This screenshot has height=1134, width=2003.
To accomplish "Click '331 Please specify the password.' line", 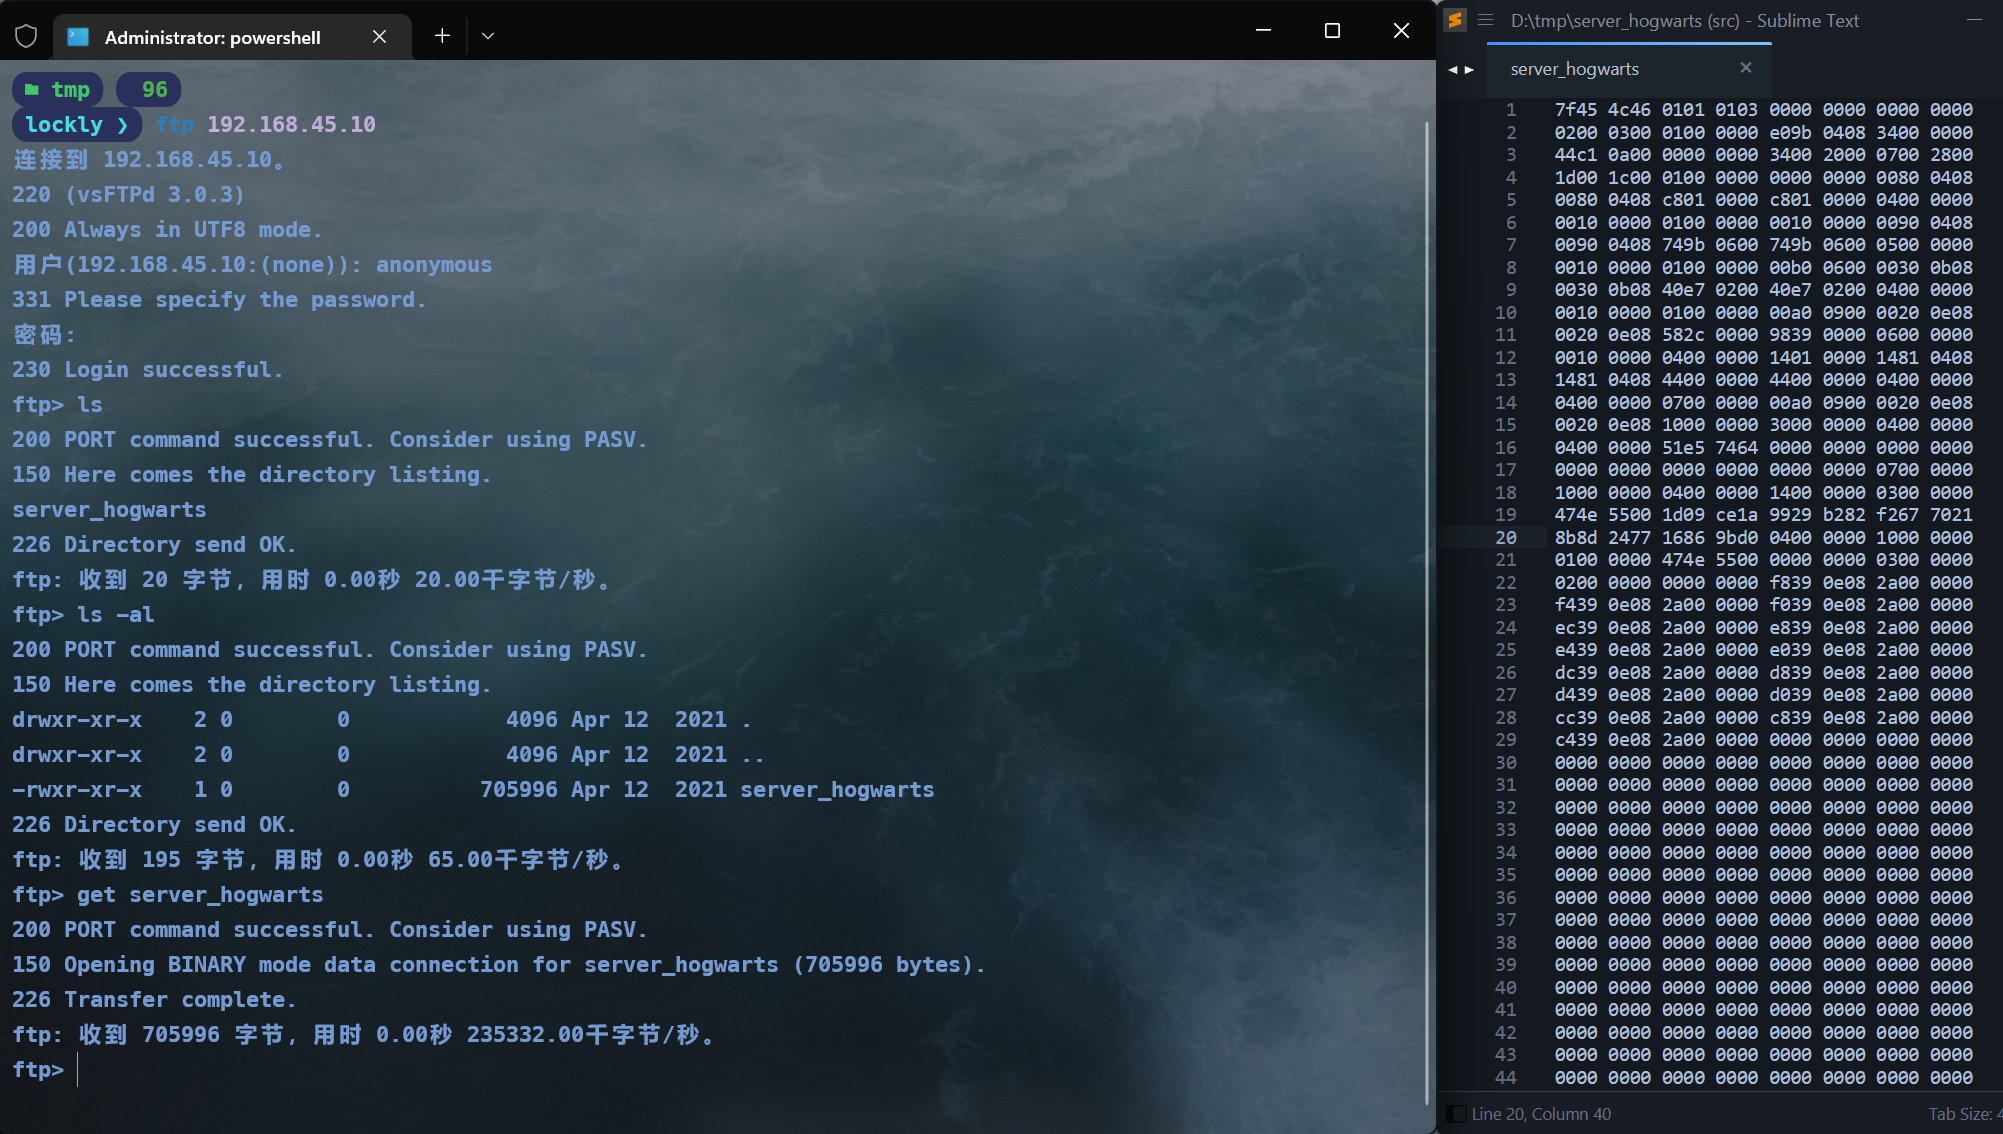I will pos(219,299).
